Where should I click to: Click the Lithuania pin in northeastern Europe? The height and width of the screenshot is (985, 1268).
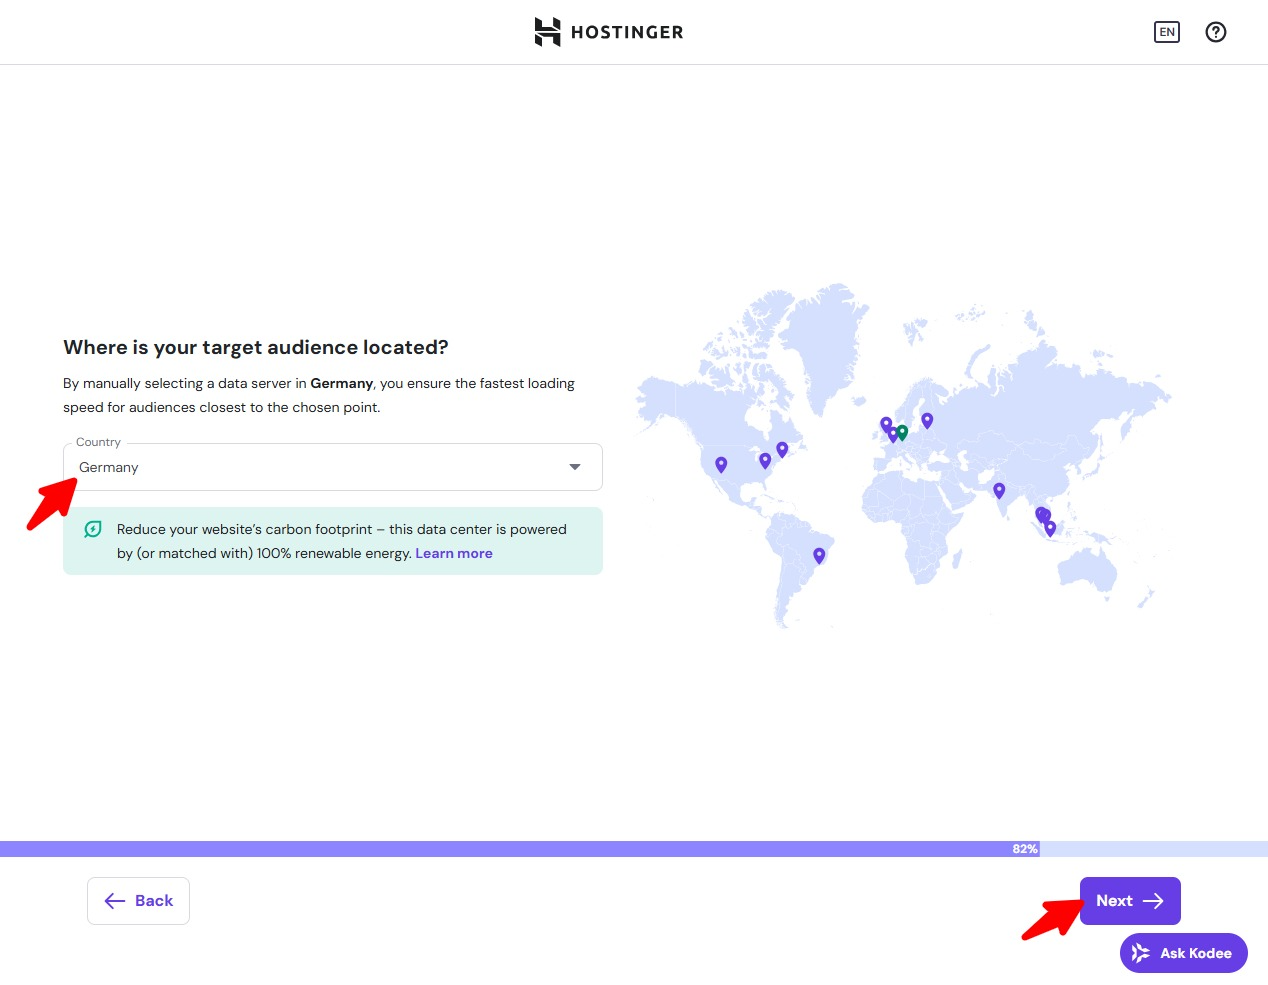pos(927,420)
